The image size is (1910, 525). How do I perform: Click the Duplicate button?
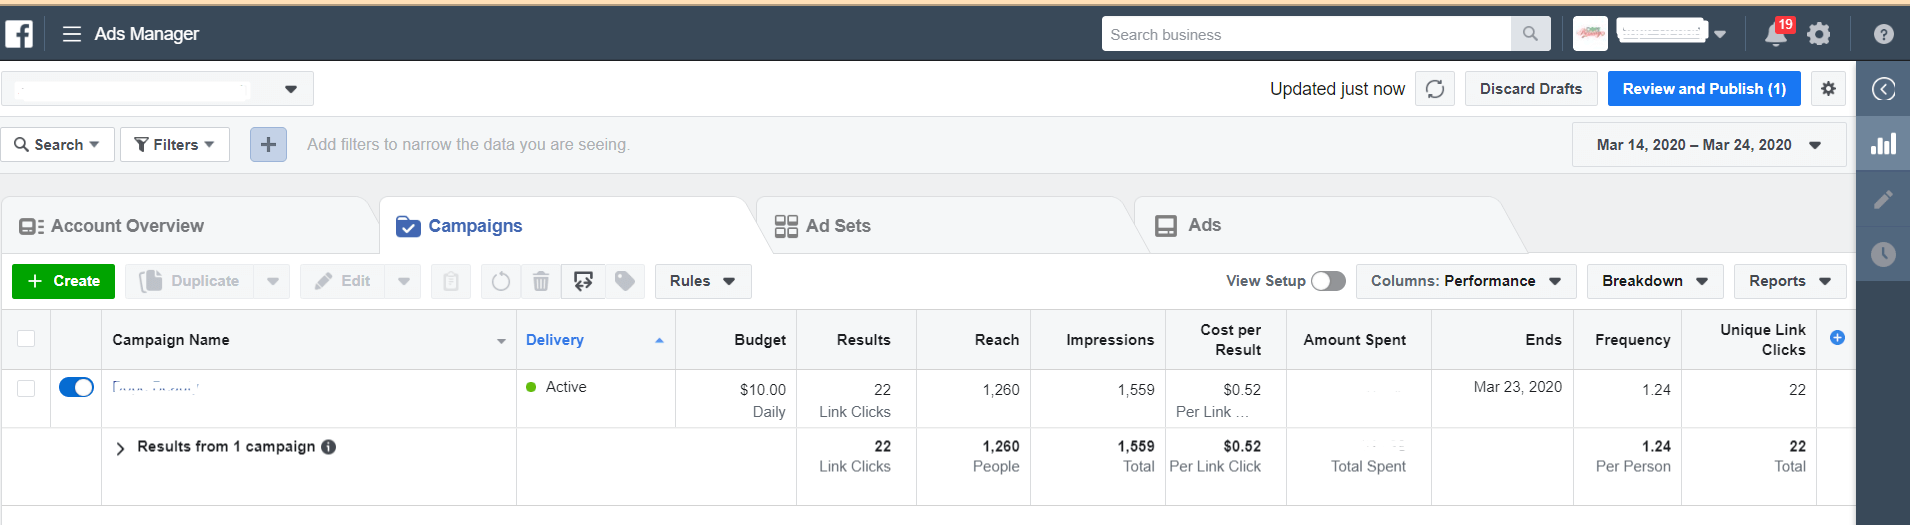(x=190, y=281)
